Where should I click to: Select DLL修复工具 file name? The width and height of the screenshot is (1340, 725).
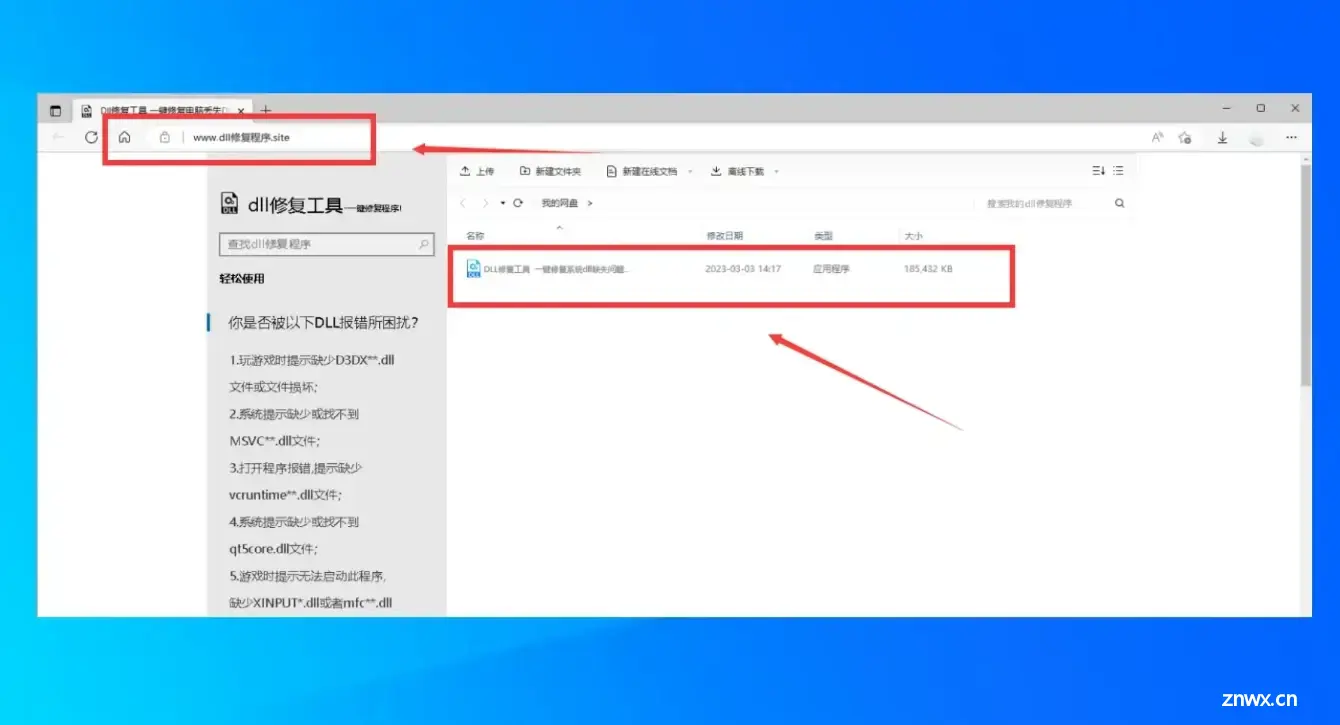557,269
